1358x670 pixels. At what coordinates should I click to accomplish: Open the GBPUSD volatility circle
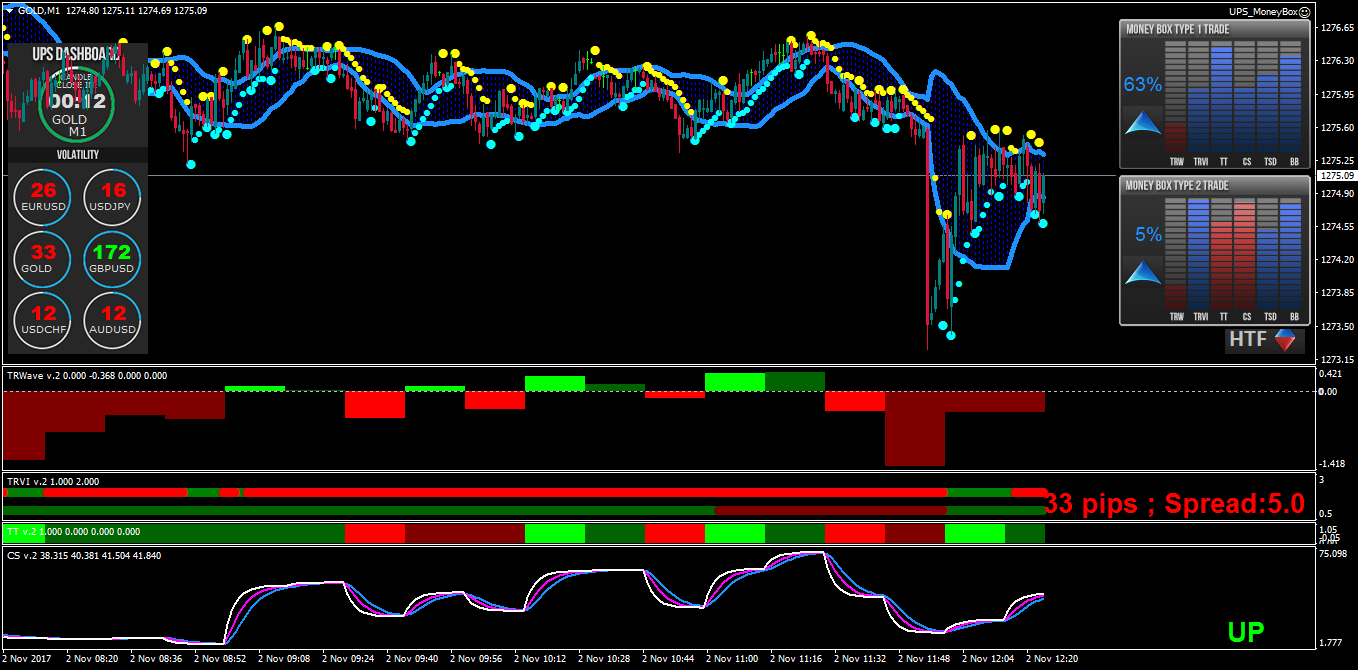[113, 259]
